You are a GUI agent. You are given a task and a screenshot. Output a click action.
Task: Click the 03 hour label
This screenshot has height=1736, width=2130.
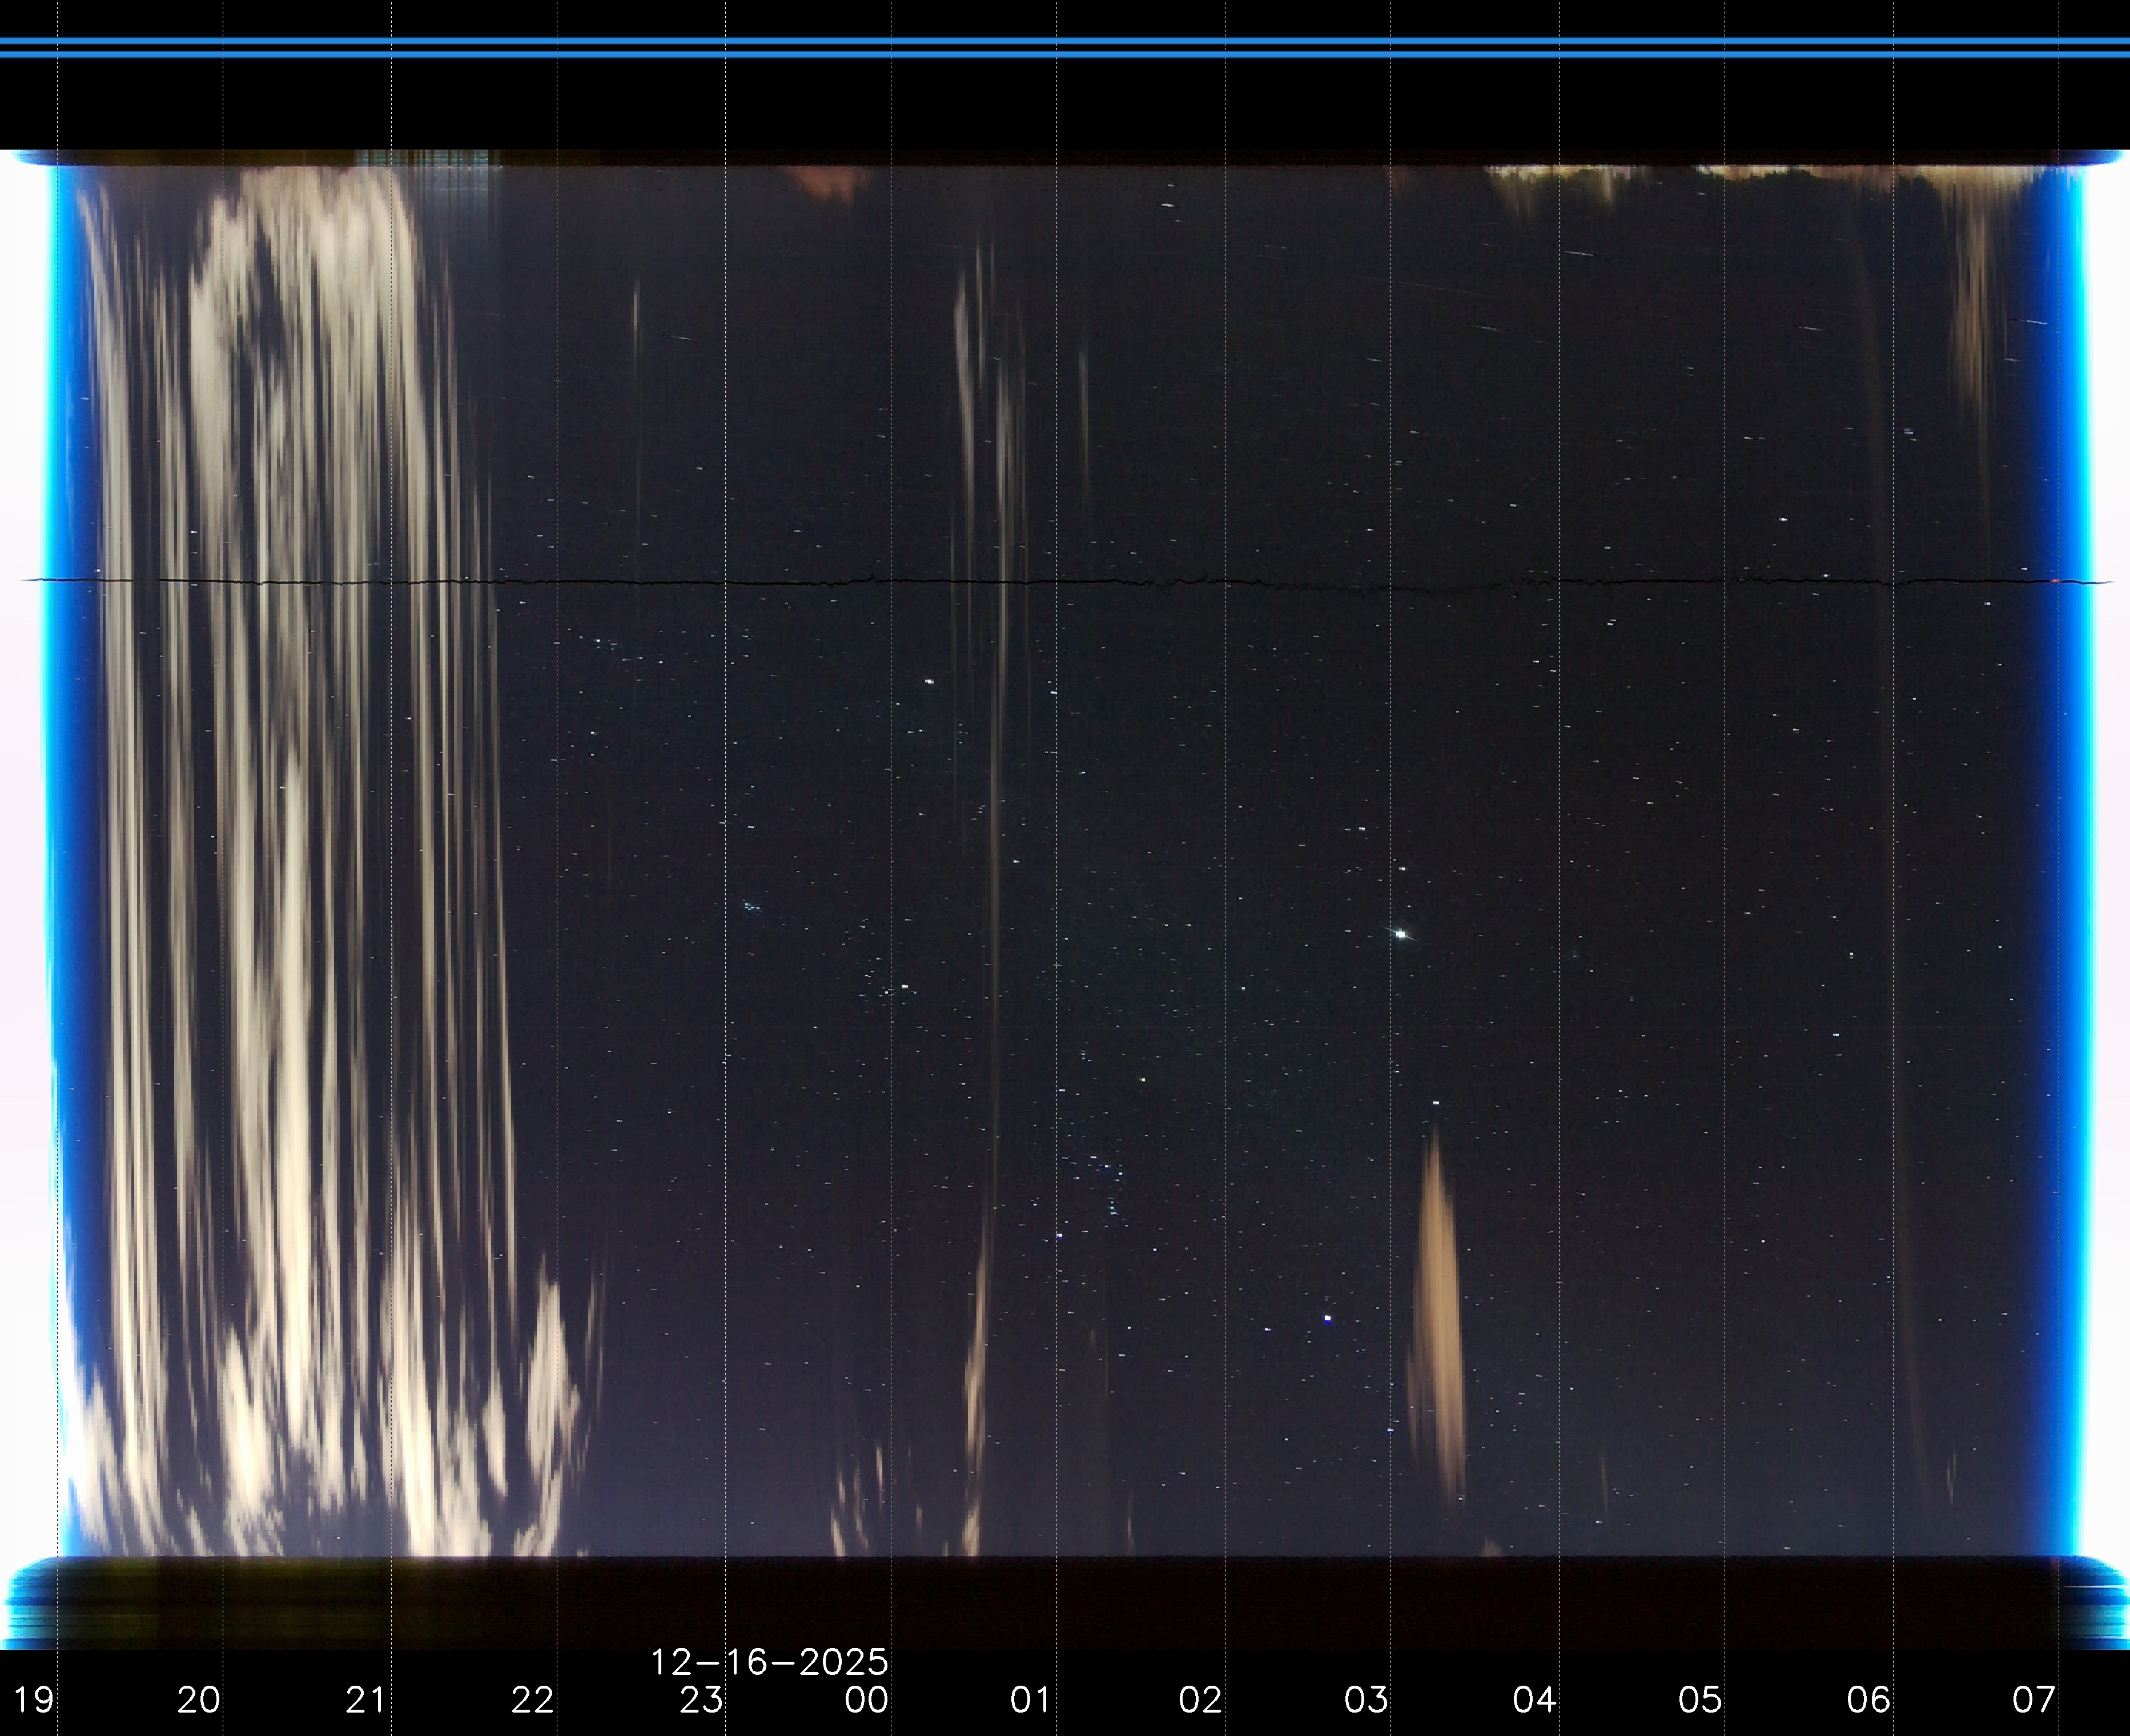click(1366, 1699)
